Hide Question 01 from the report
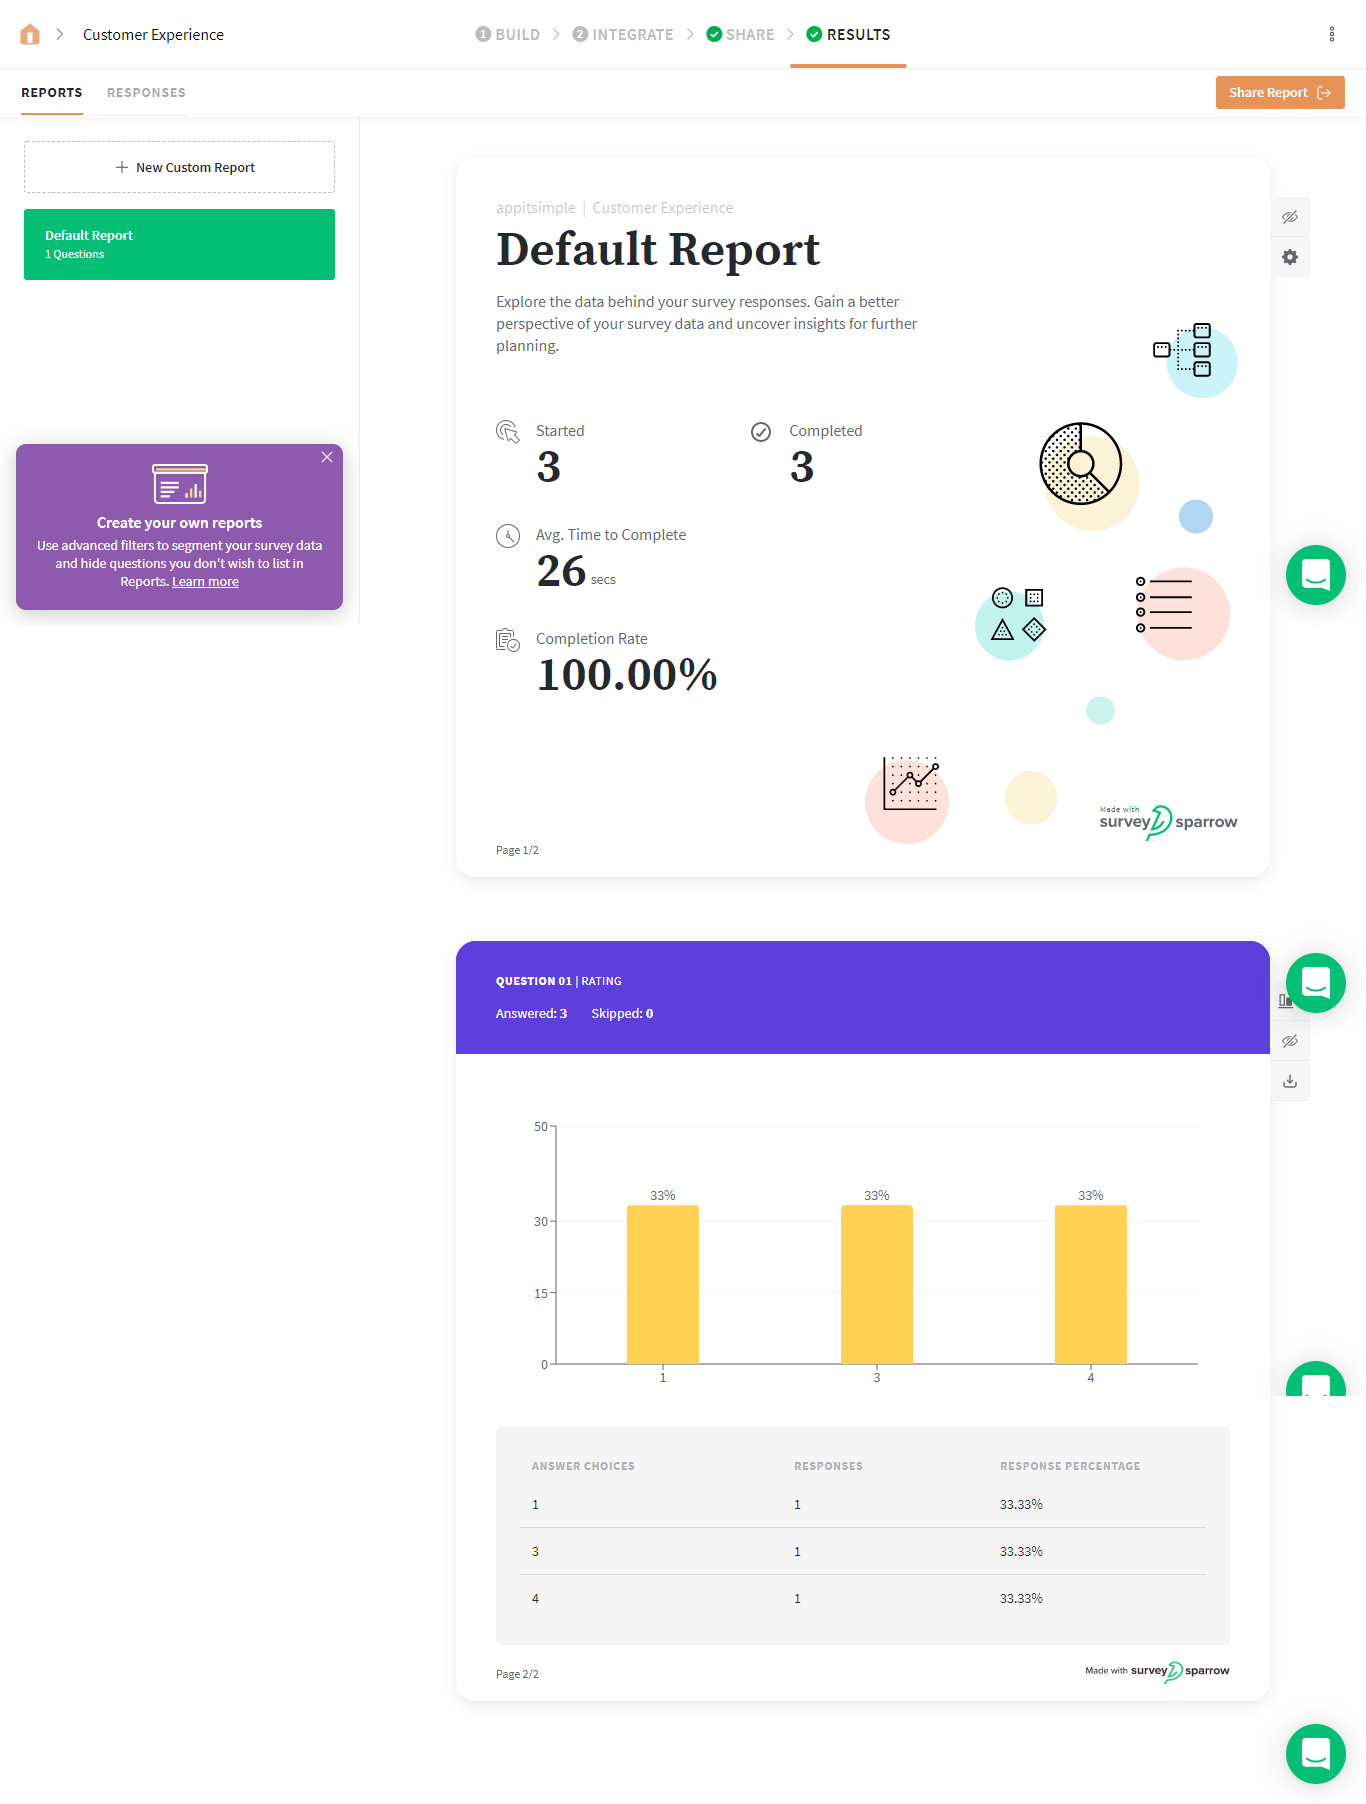Image resolution: width=1366 pixels, height=1804 pixels. [x=1290, y=1041]
